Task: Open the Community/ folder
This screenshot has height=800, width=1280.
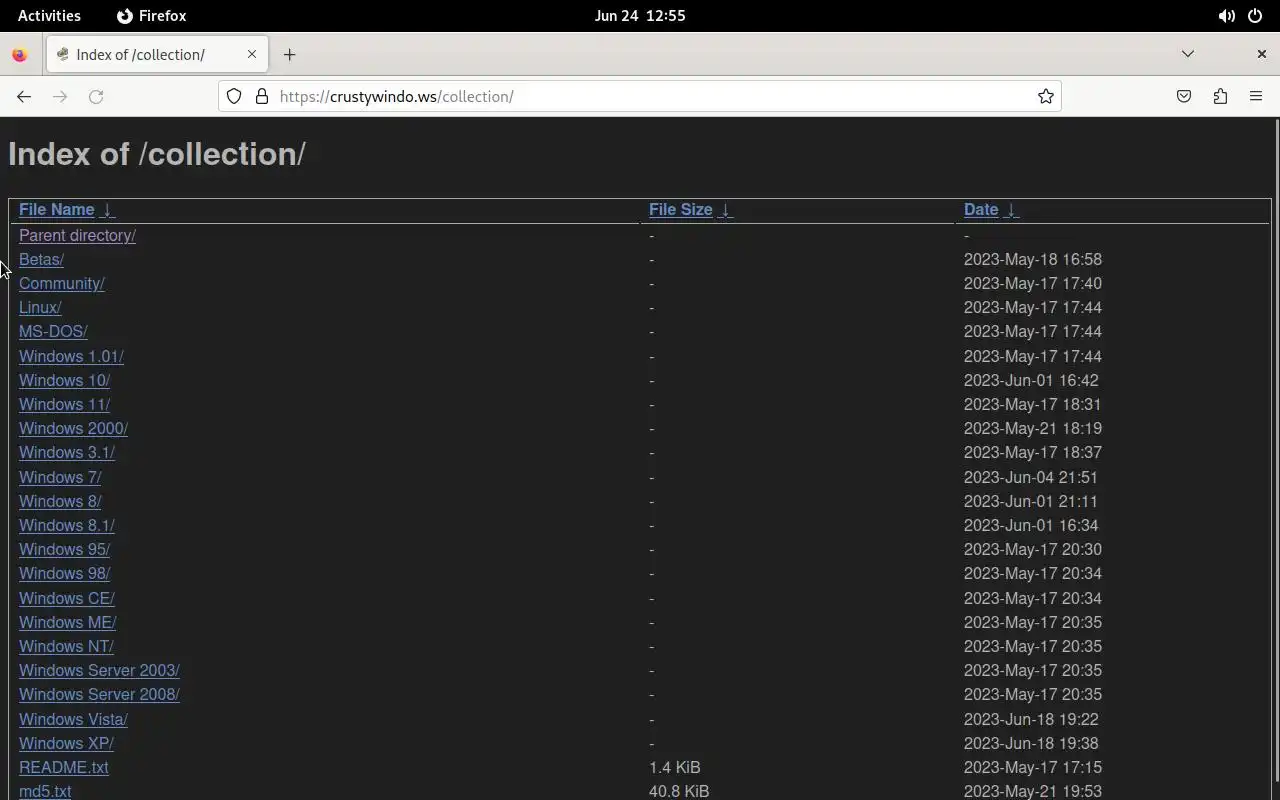Action: coord(62,283)
